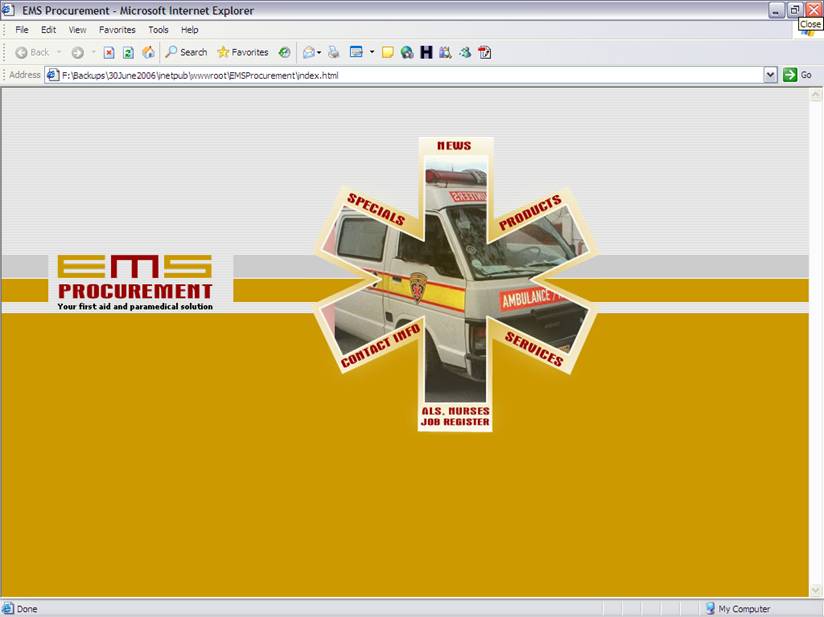Open the CONTACT INFO link
The width and height of the screenshot is (824, 617).
[x=381, y=346]
